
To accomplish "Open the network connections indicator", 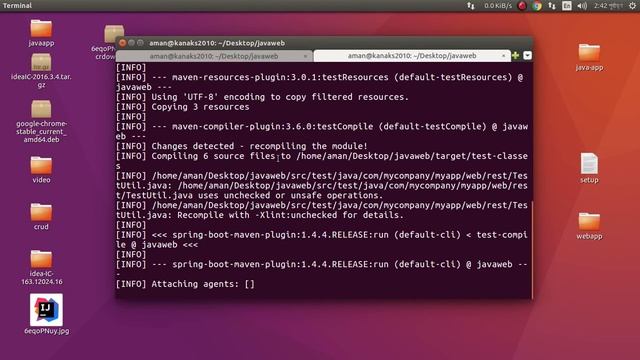I will pyautogui.click(x=552, y=6).
